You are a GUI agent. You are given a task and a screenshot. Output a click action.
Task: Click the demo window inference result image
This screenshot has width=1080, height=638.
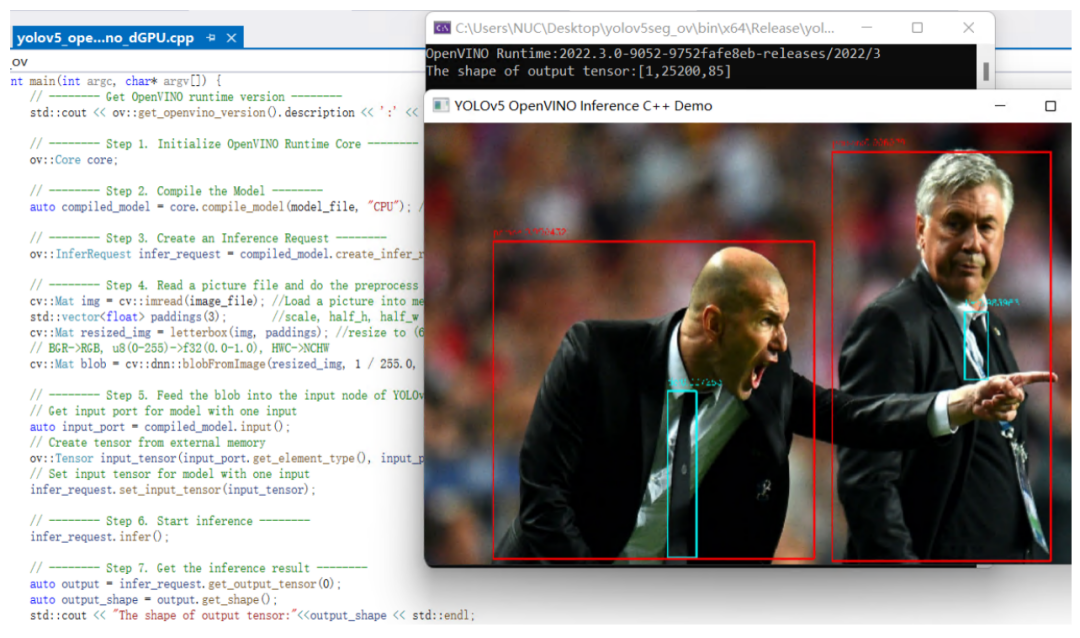click(747, 344)
